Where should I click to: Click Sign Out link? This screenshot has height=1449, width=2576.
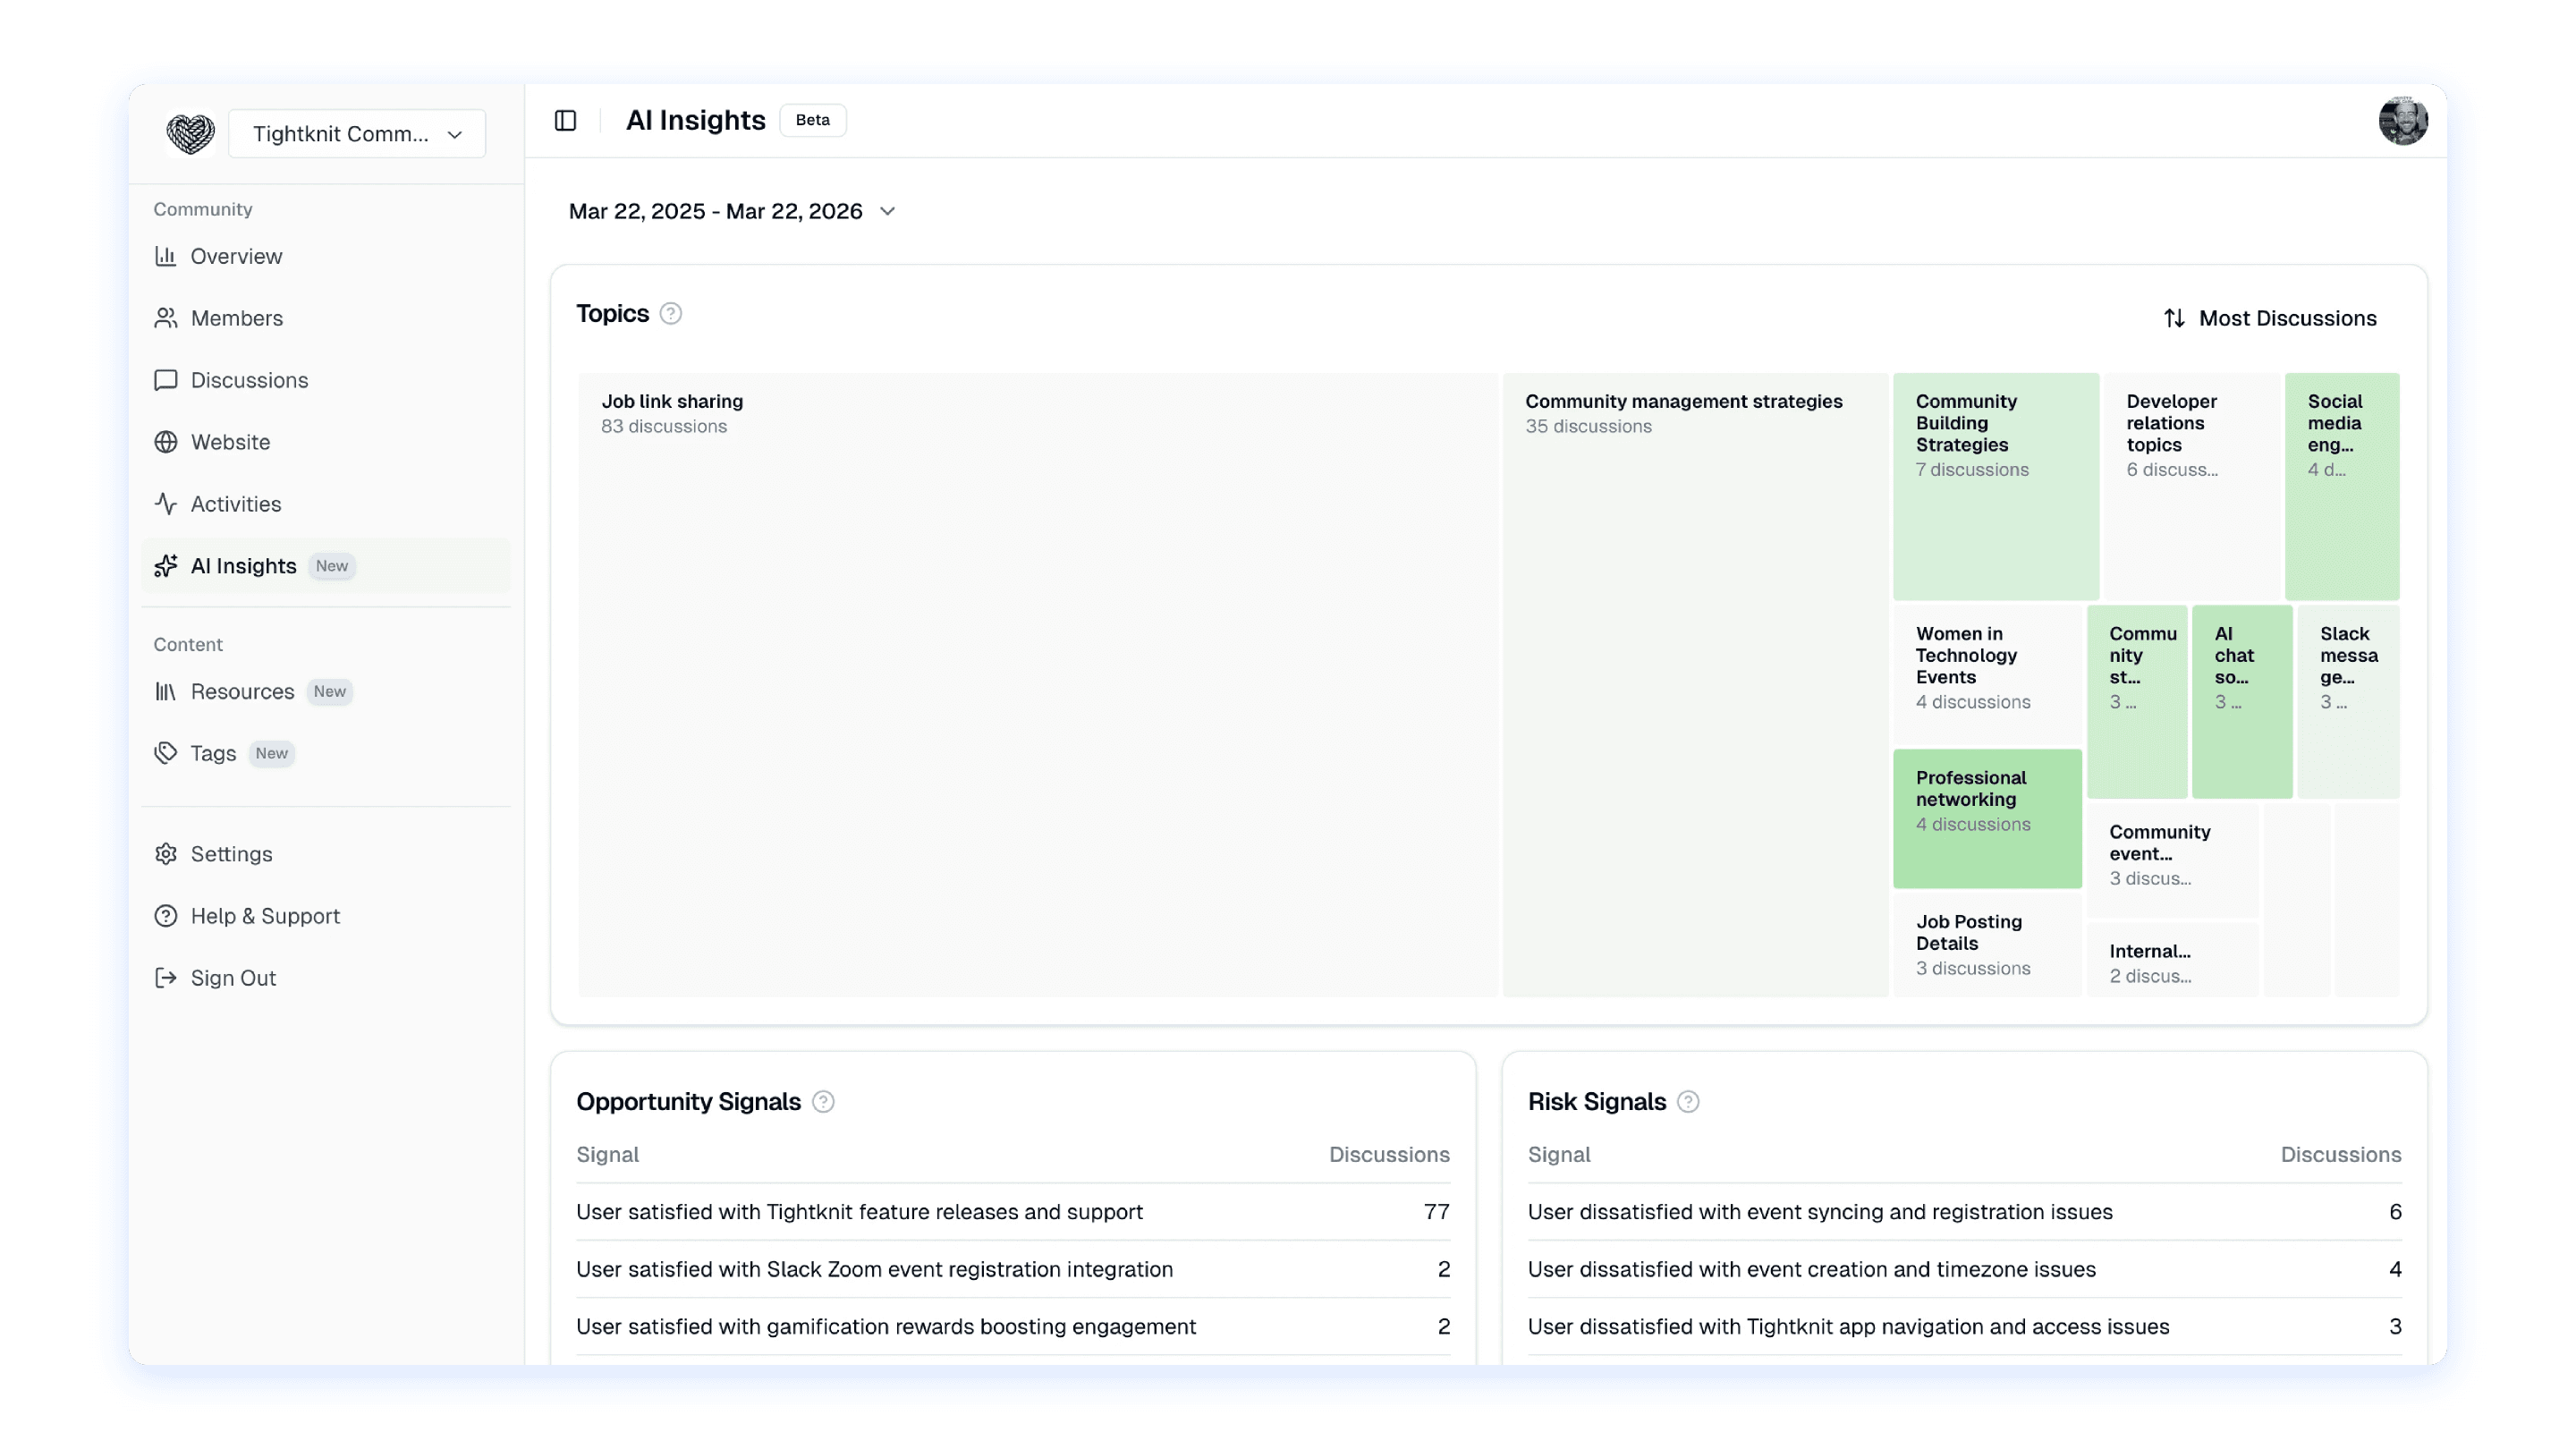233,978
